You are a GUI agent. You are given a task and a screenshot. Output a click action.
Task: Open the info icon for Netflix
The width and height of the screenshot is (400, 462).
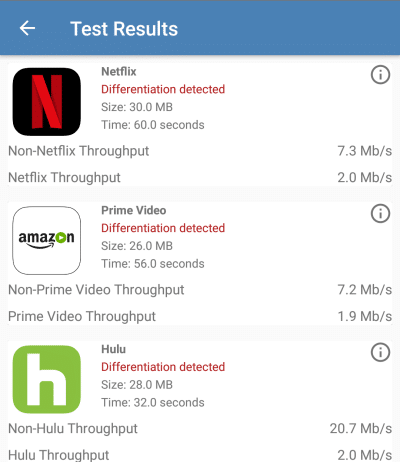[380, 75]
